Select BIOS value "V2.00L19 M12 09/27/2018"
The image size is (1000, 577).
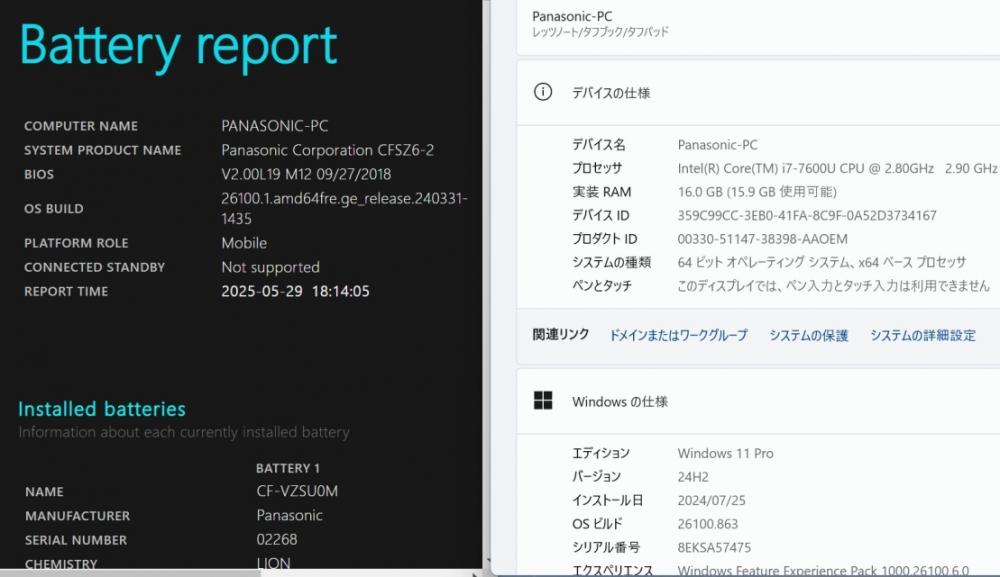point(306,175)
